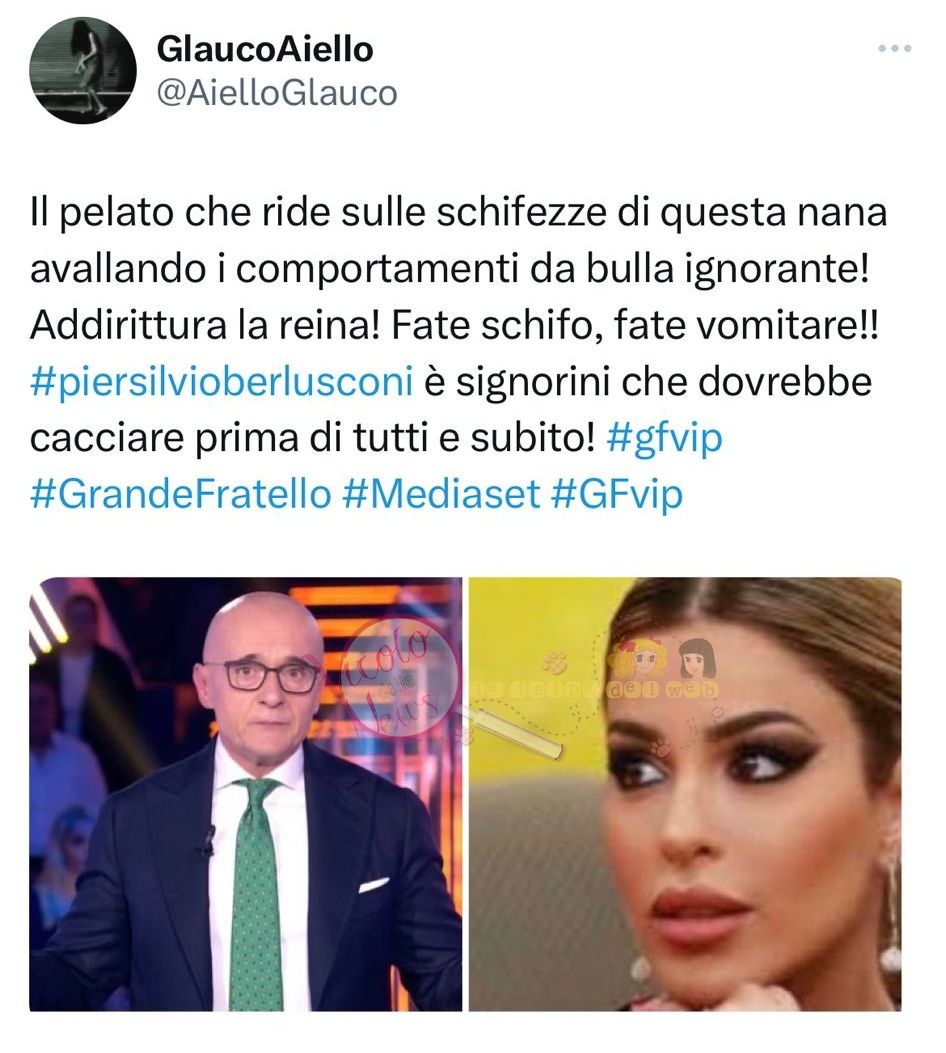Select the final #GFvip hashtag
Viewport: 946px width, 1053px height.
(617, 496)
